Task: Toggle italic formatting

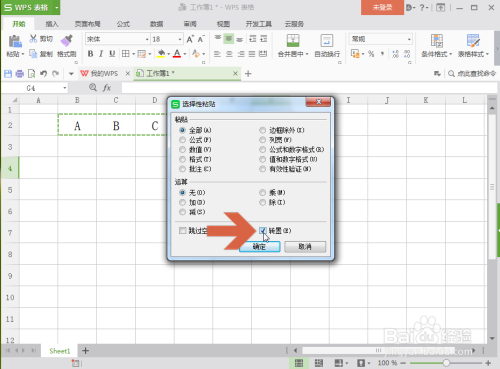Action: click(x=101, y=54)
